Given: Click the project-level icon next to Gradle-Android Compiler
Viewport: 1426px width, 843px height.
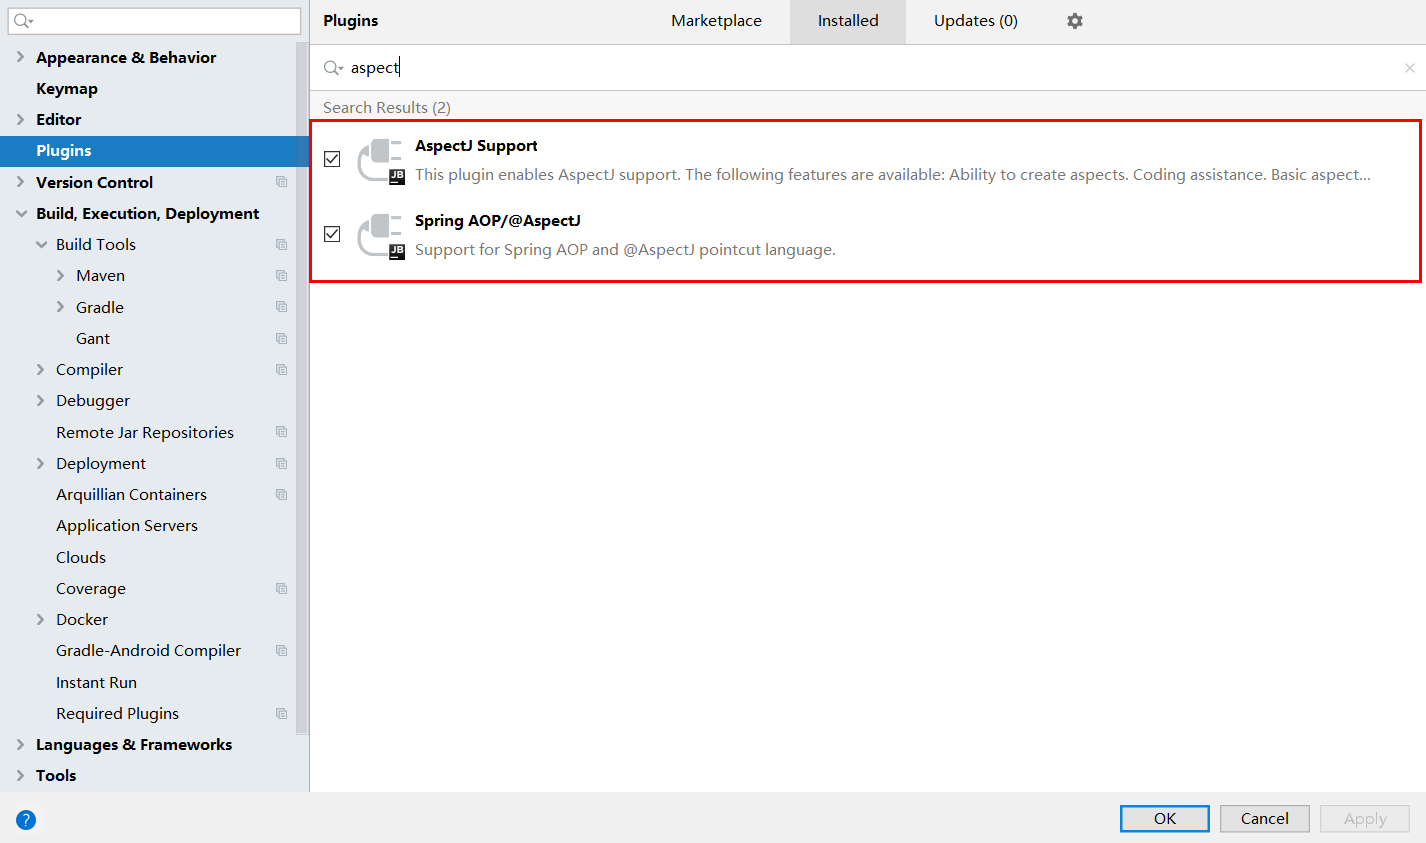Looking at the screenshot, I should 281,651.
